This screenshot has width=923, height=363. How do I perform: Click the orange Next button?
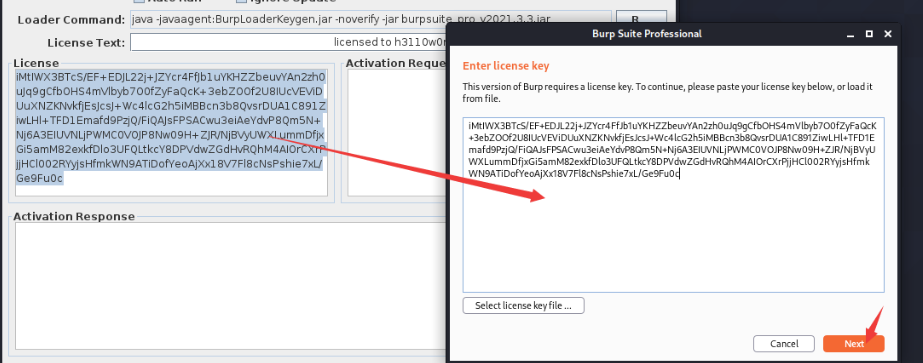click(x=853, y=344)
